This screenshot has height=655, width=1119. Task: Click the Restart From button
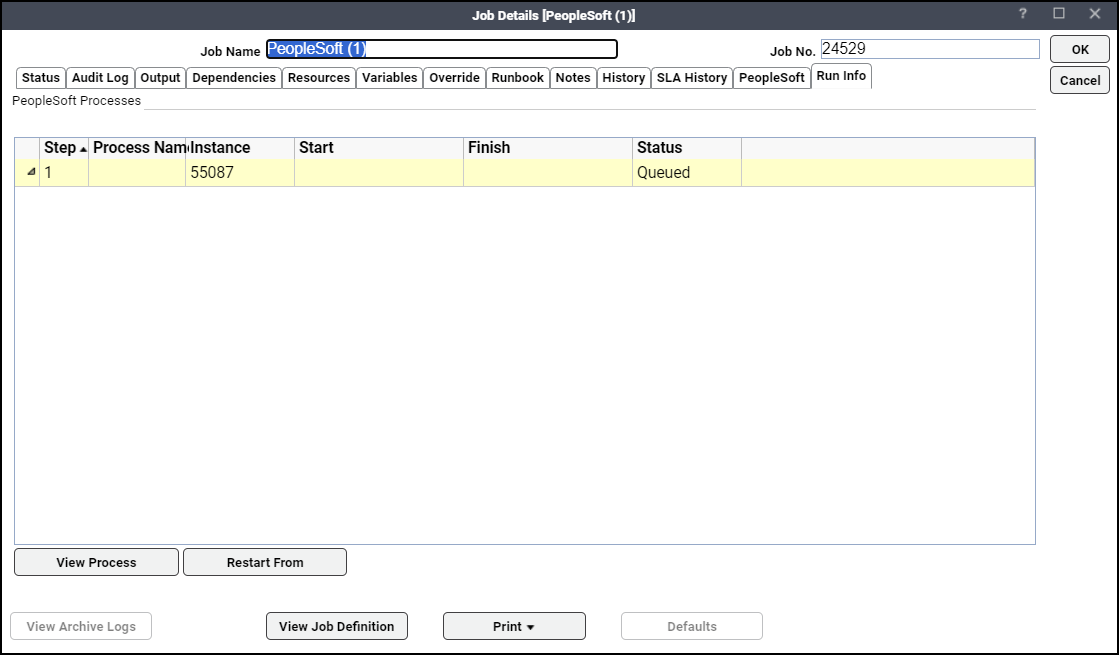(265, 562)
